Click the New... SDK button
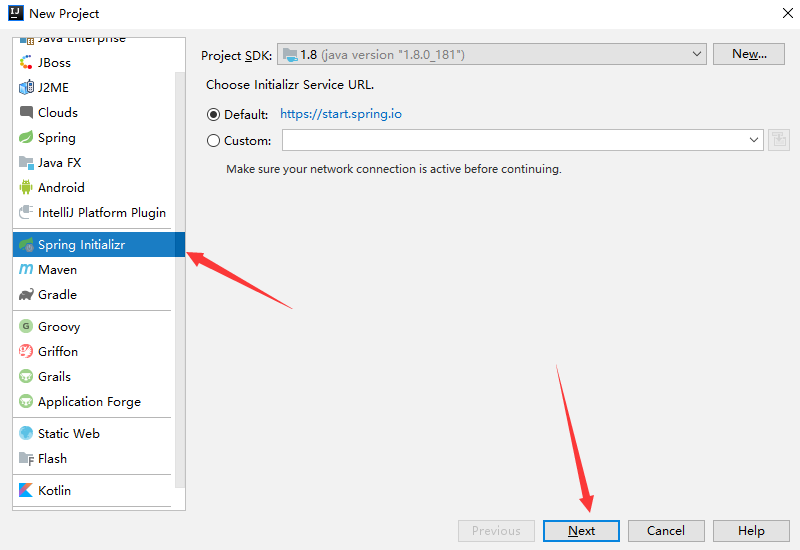800x550 pixels. point(748,54)
